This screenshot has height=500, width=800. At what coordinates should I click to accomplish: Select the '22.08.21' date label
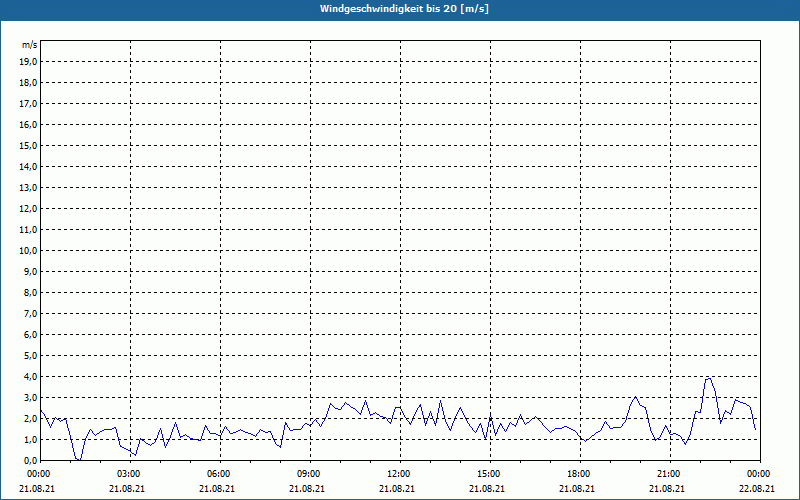[757, 488]
